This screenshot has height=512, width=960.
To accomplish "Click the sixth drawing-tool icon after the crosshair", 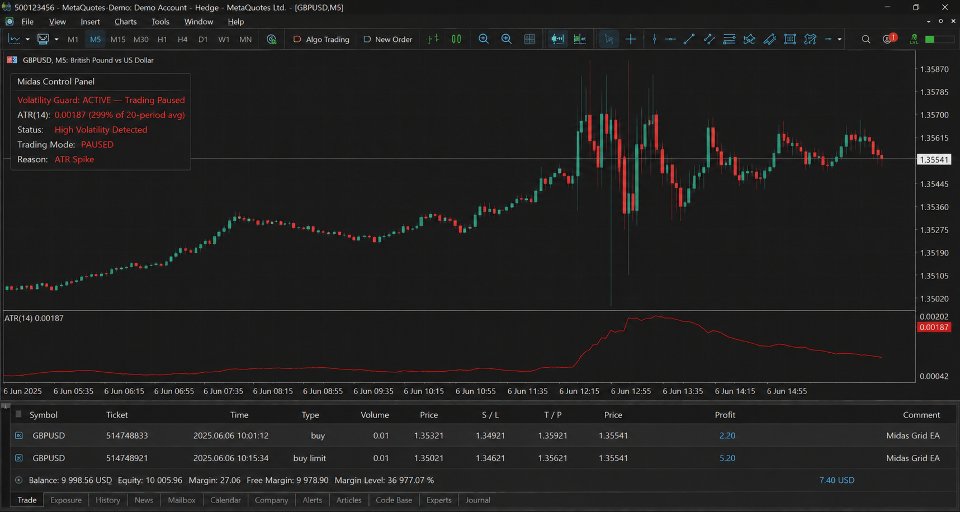I will coord(749,39).
